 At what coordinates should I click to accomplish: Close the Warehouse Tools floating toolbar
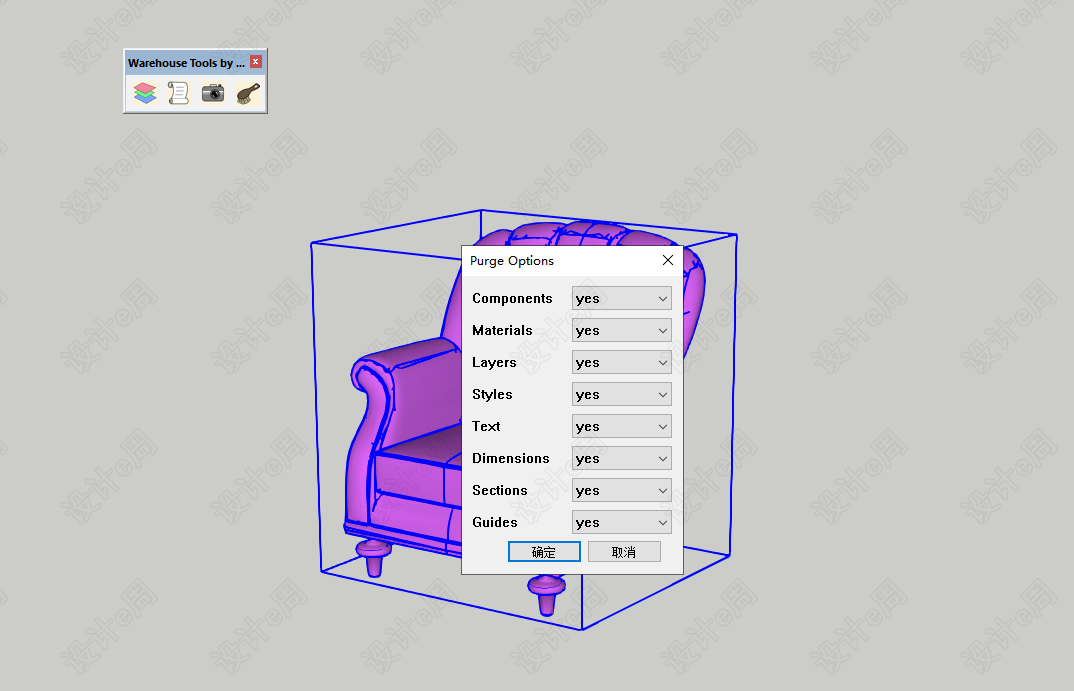[256, 62]
